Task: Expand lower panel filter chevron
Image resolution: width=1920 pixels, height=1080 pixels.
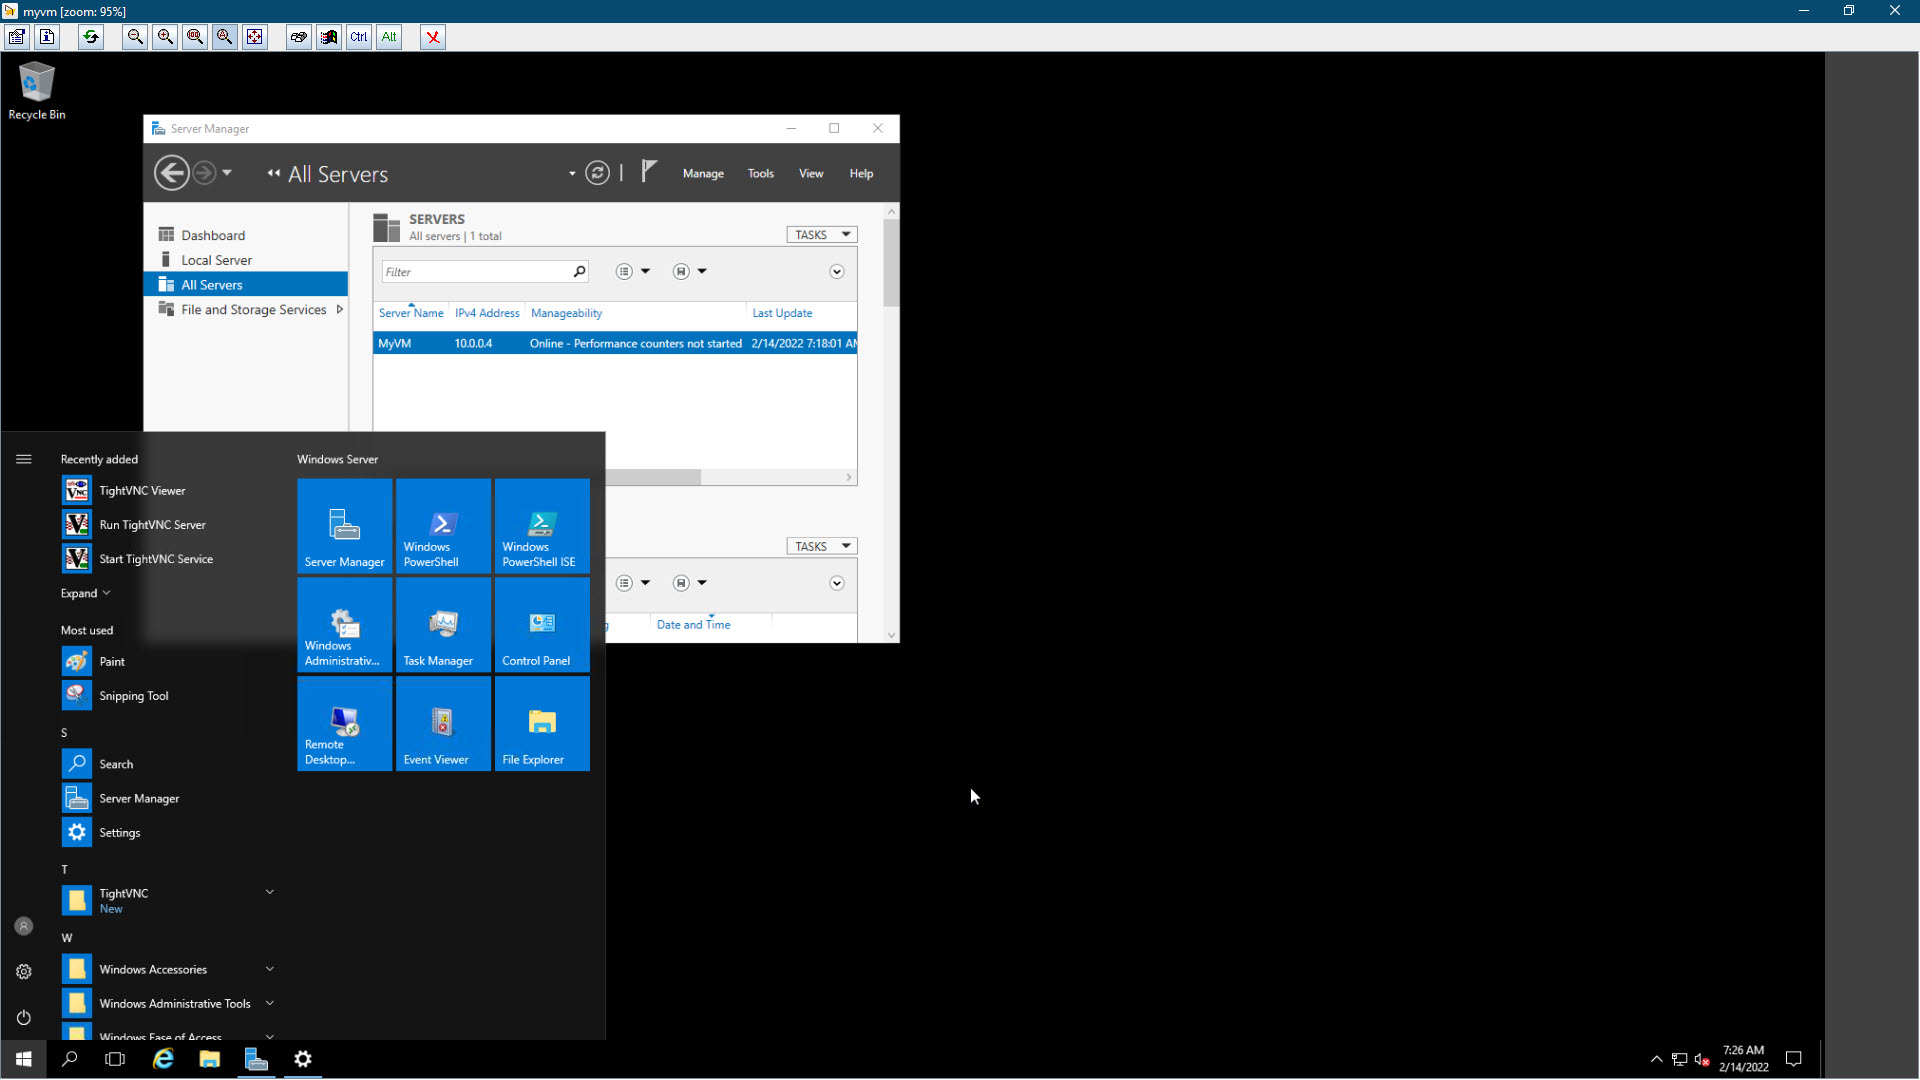Action: coord(837,584)
